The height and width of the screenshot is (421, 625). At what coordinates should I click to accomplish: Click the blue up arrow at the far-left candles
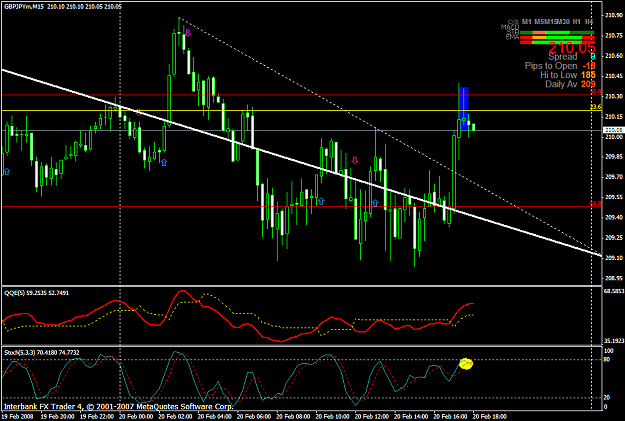tap(6, 171)
